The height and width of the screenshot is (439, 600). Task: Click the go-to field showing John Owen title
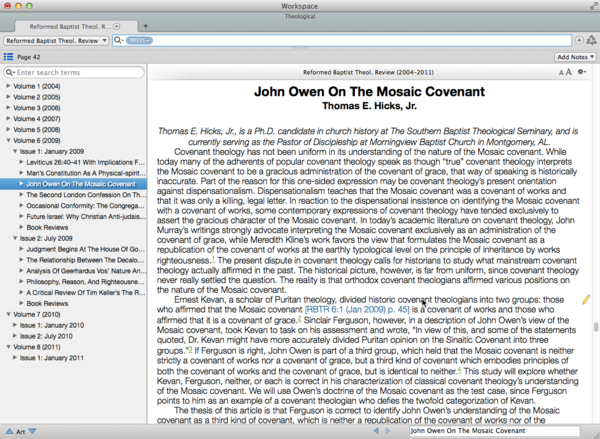click(x=494, y=431)
